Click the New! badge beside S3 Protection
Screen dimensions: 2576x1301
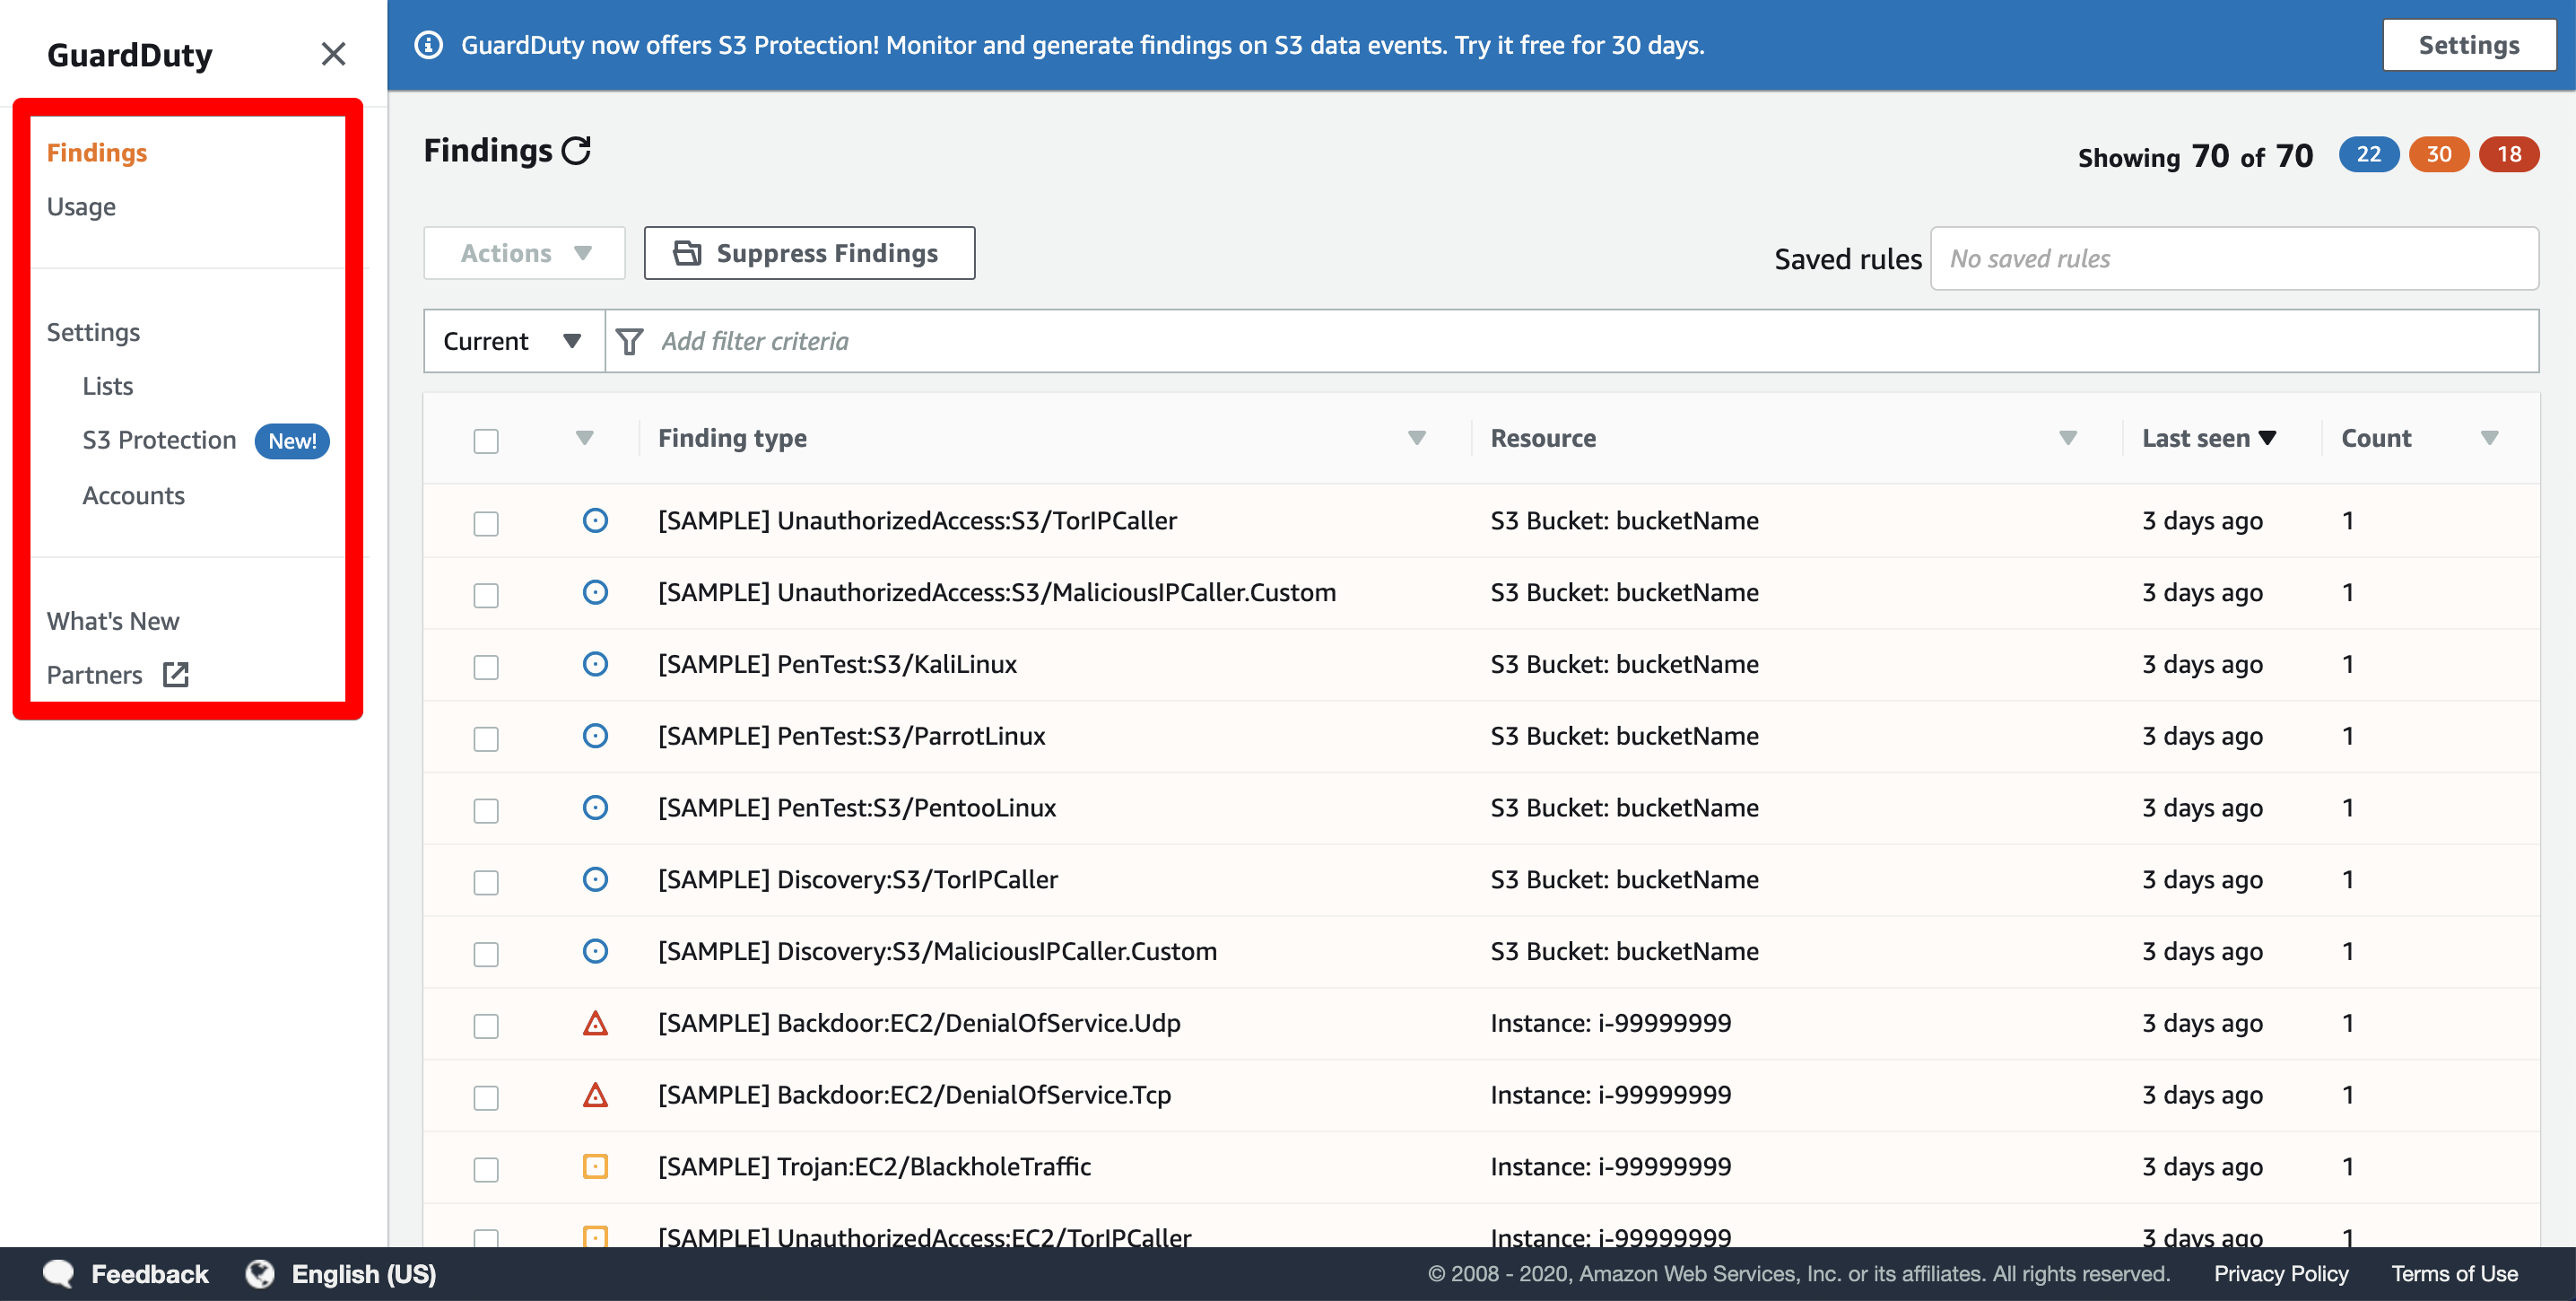click(292, 441)
